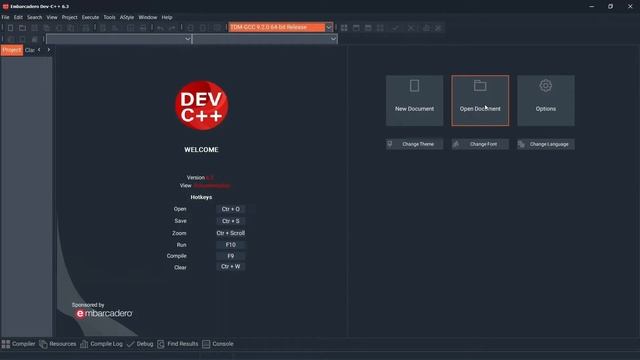This screenshot has height=360, width=640.
Task: Open the Compile Log bottom tab
Action: (x=102, y=344)
